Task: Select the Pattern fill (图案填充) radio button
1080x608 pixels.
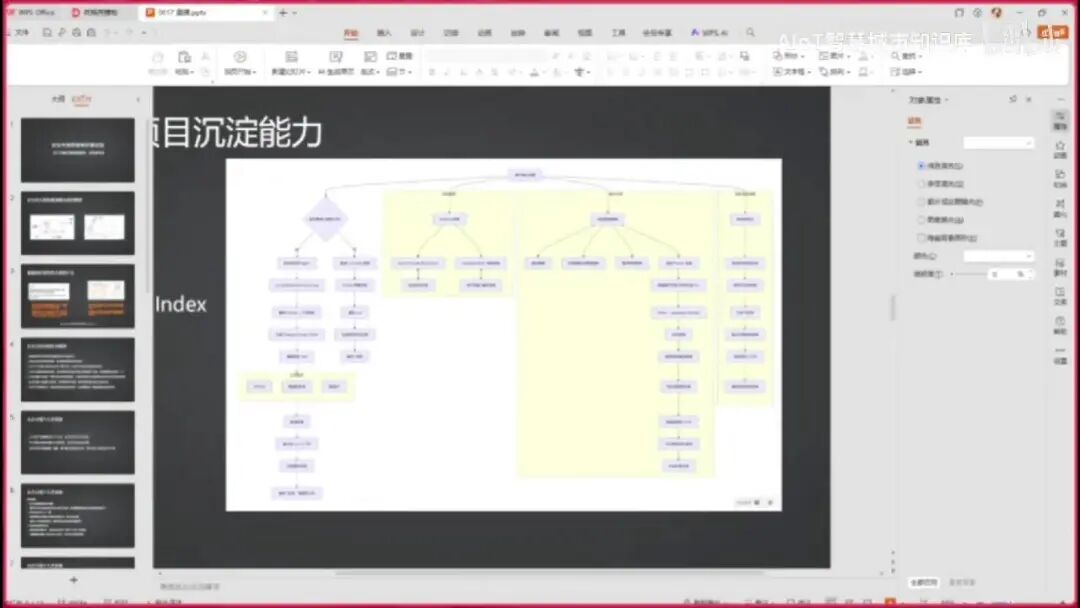Action: (921, 220)
